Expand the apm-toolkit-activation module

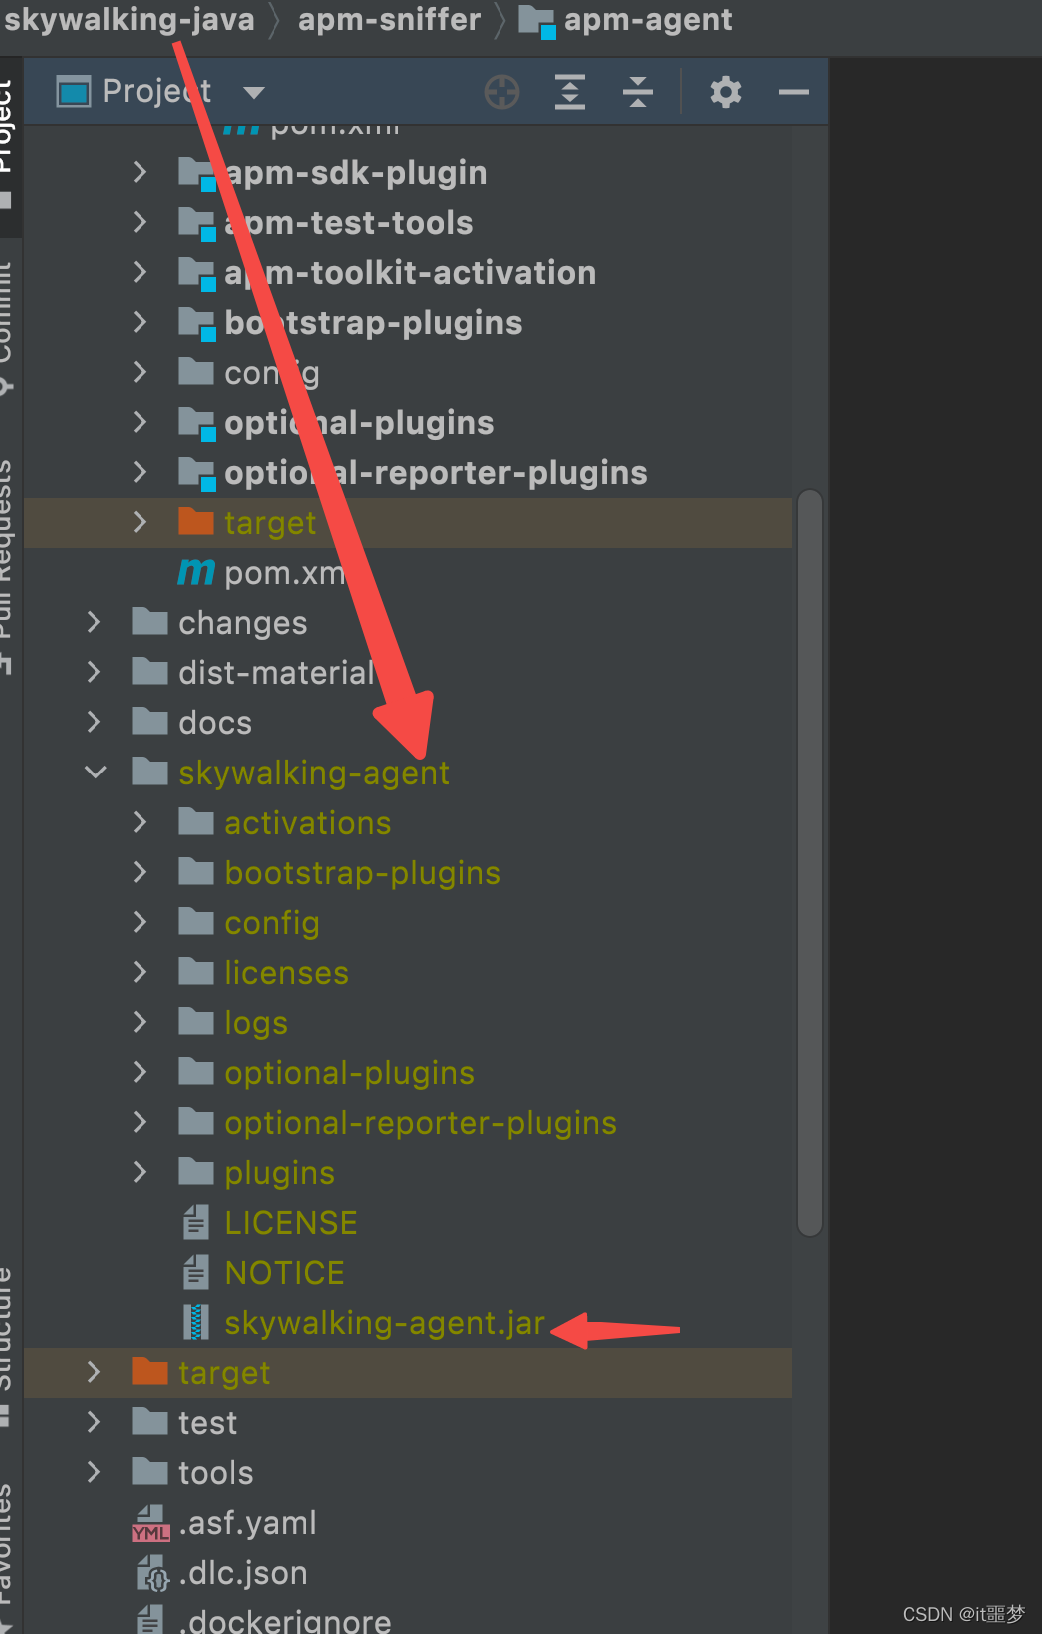point(140,272)
